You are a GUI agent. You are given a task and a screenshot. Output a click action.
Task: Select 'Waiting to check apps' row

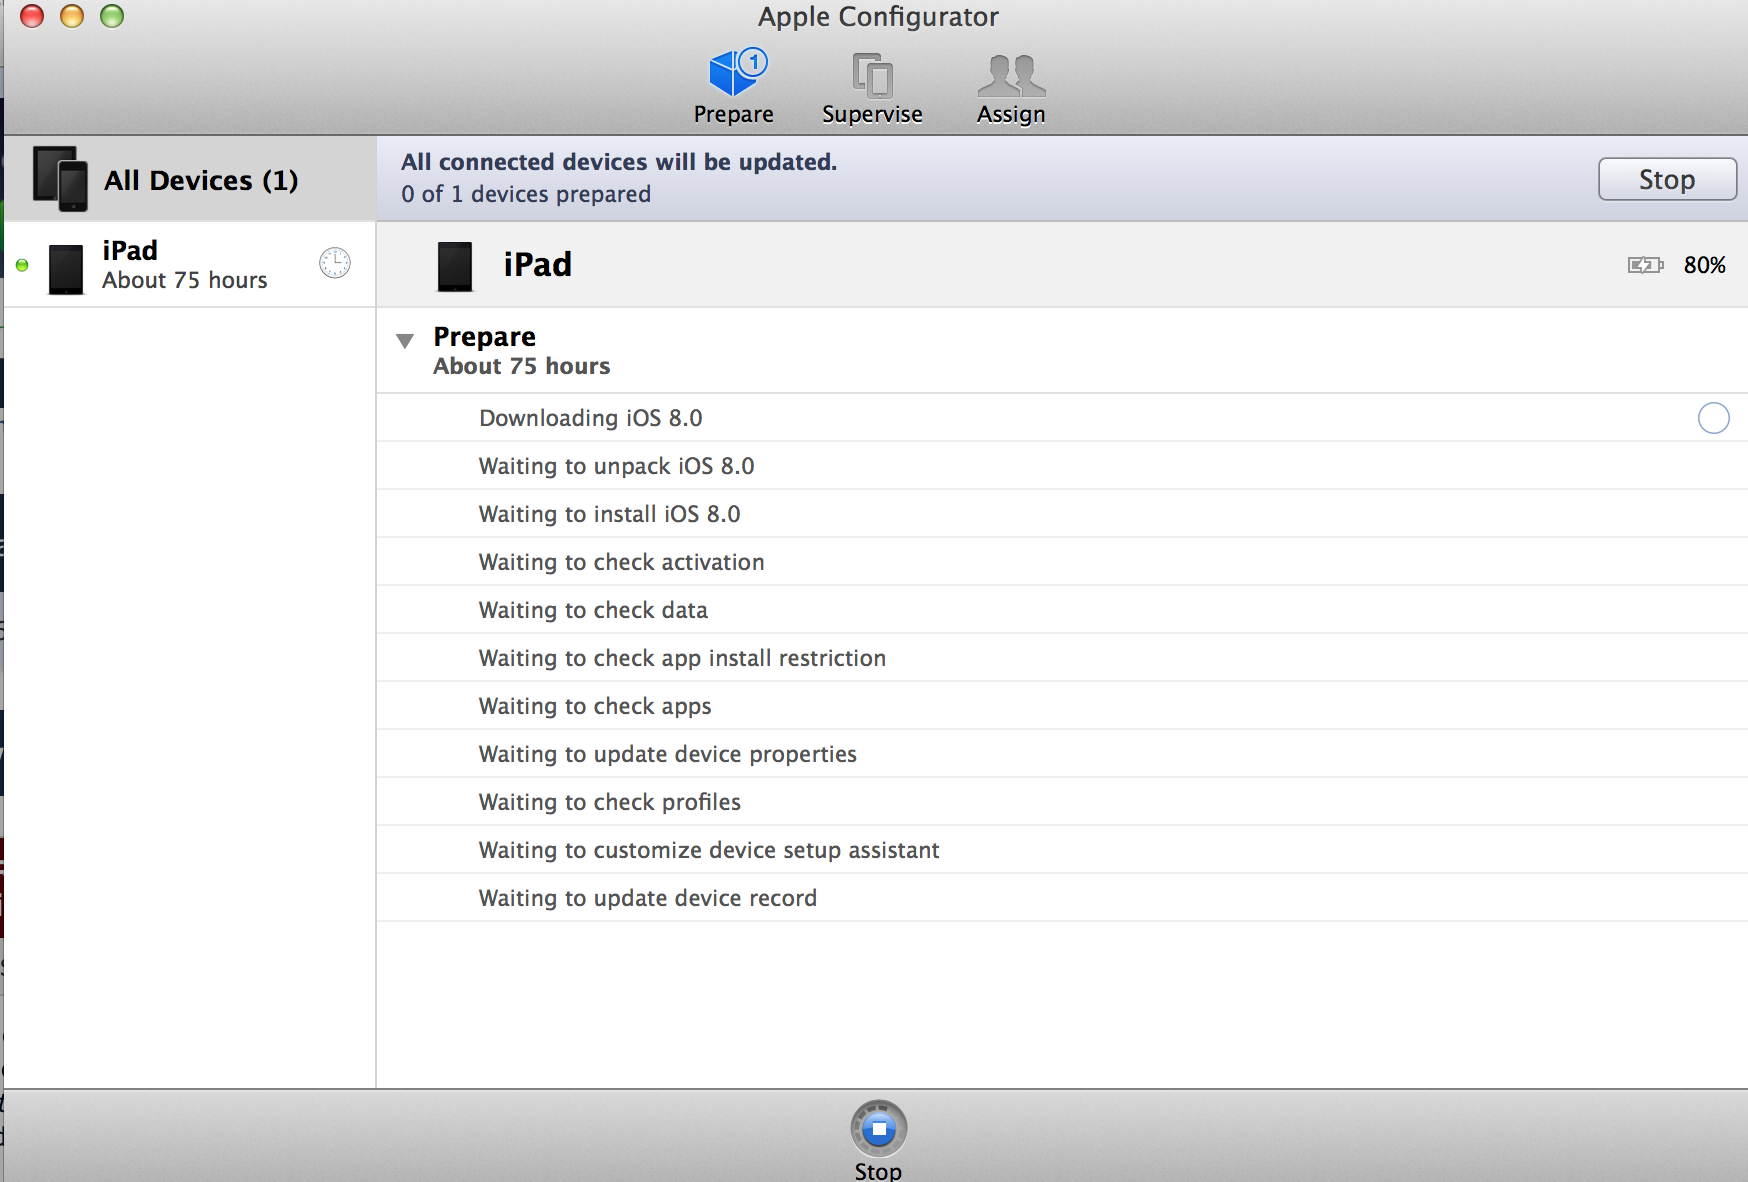[1062, 706]
